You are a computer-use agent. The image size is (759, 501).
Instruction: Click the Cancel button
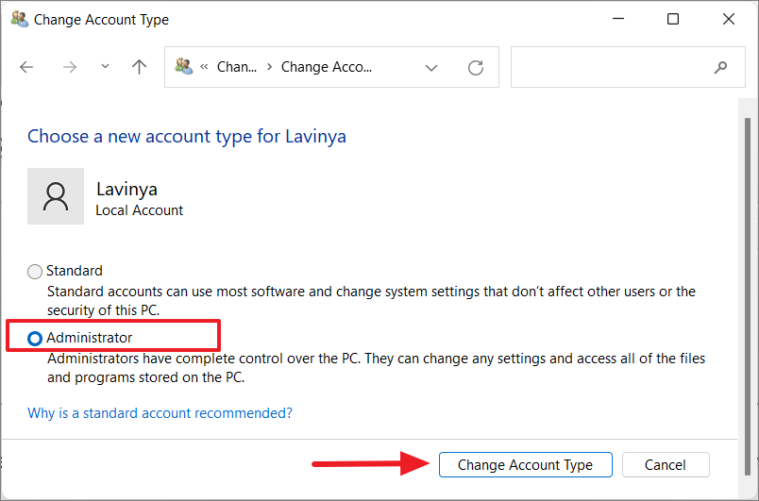665,465
